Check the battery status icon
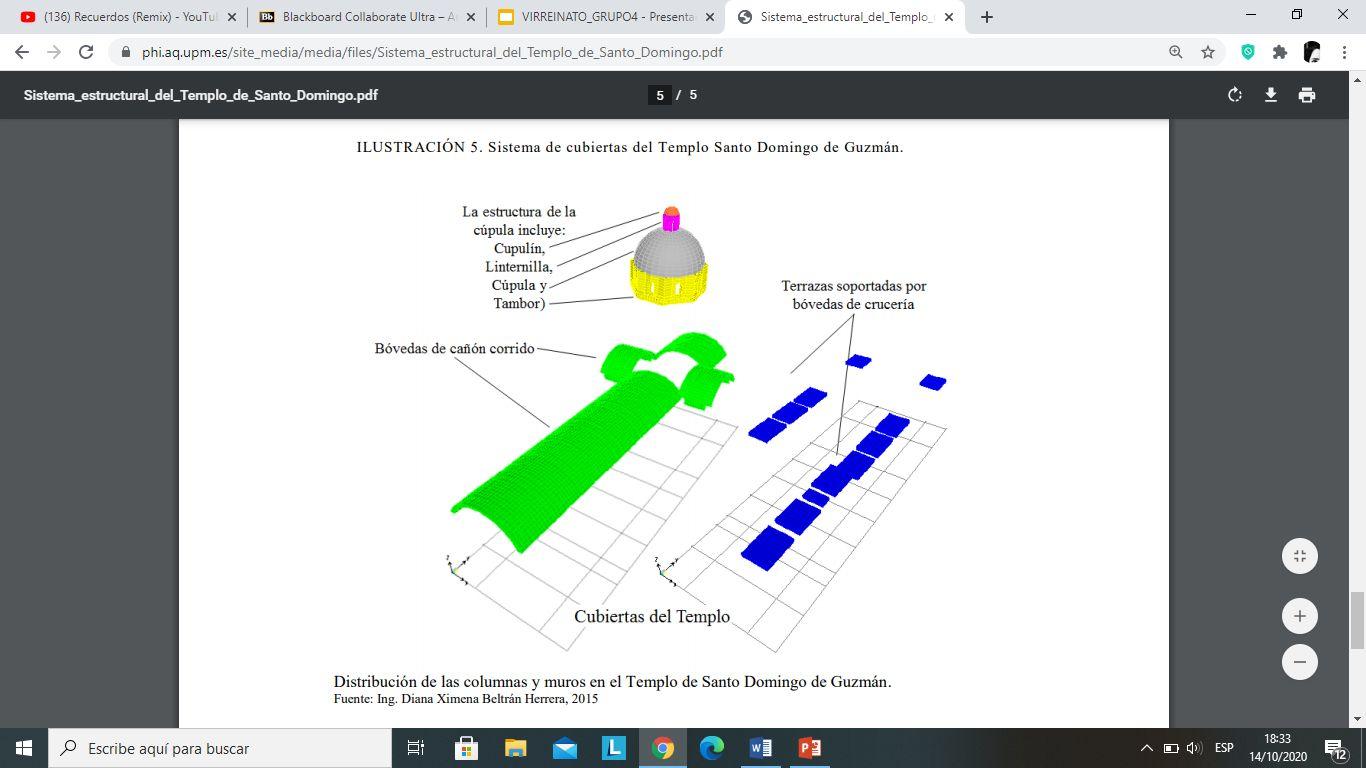Image resolution: width=1366 pixels, height=768 pixels. (1171, 748)
